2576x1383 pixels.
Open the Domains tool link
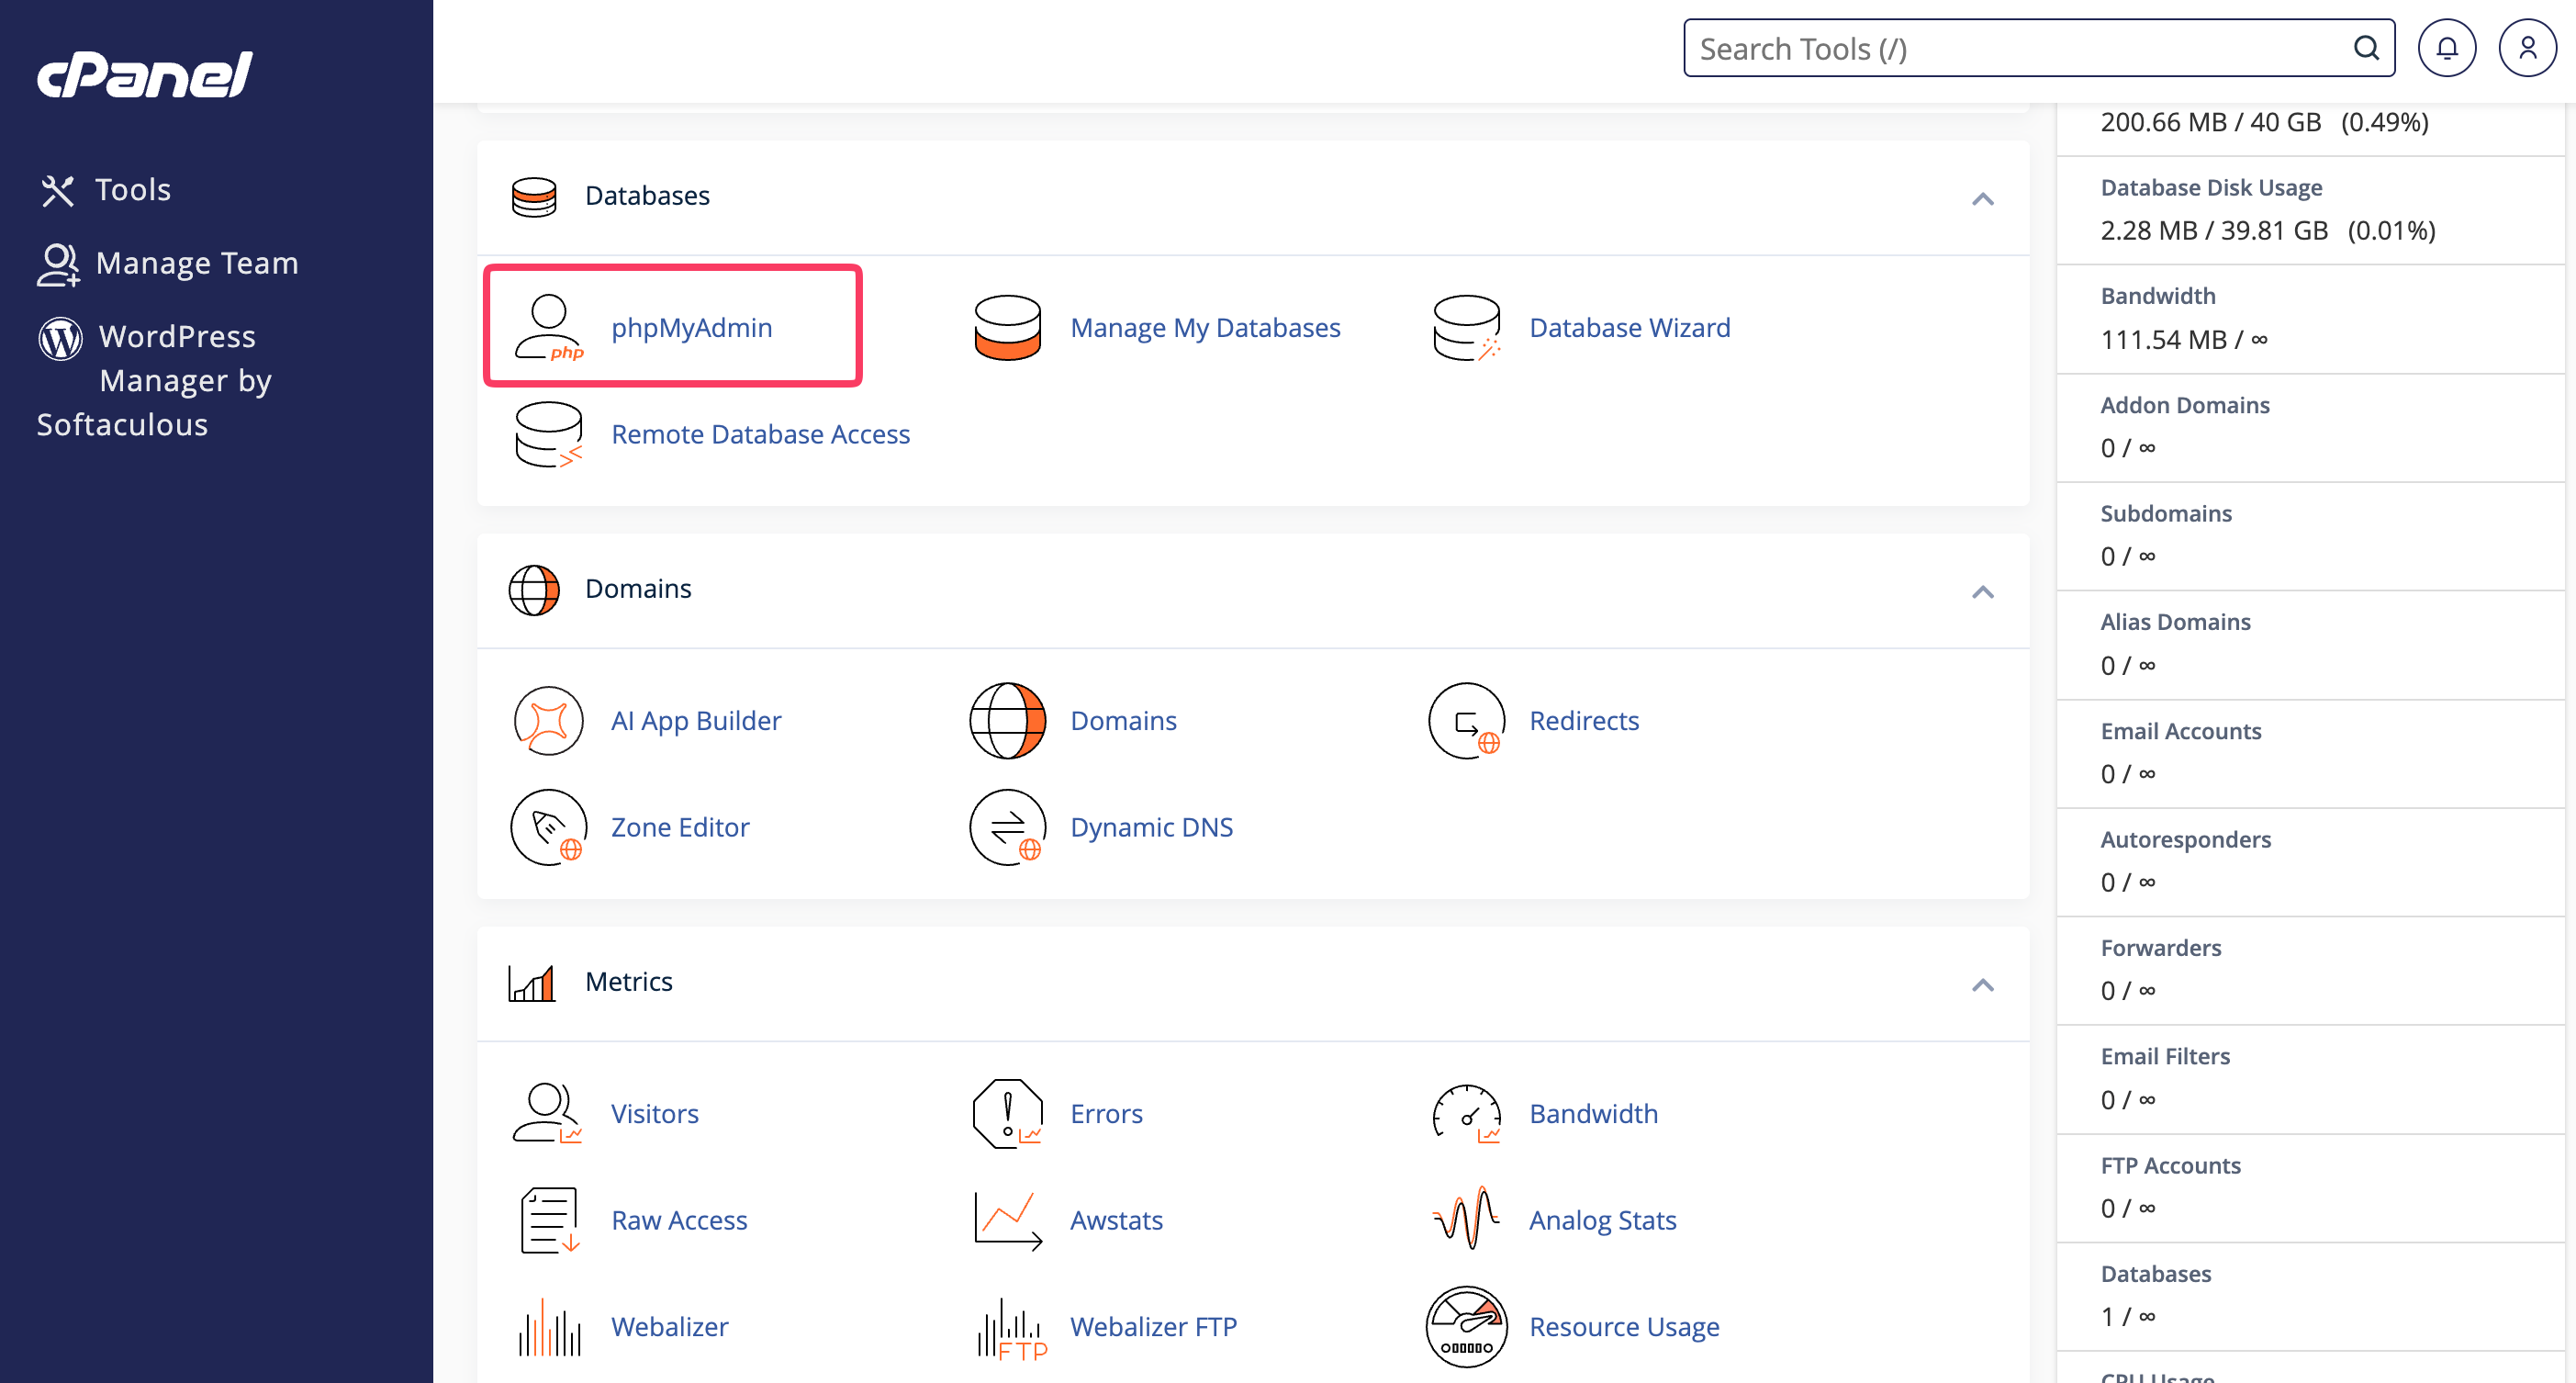click(x=1123, y=720)
